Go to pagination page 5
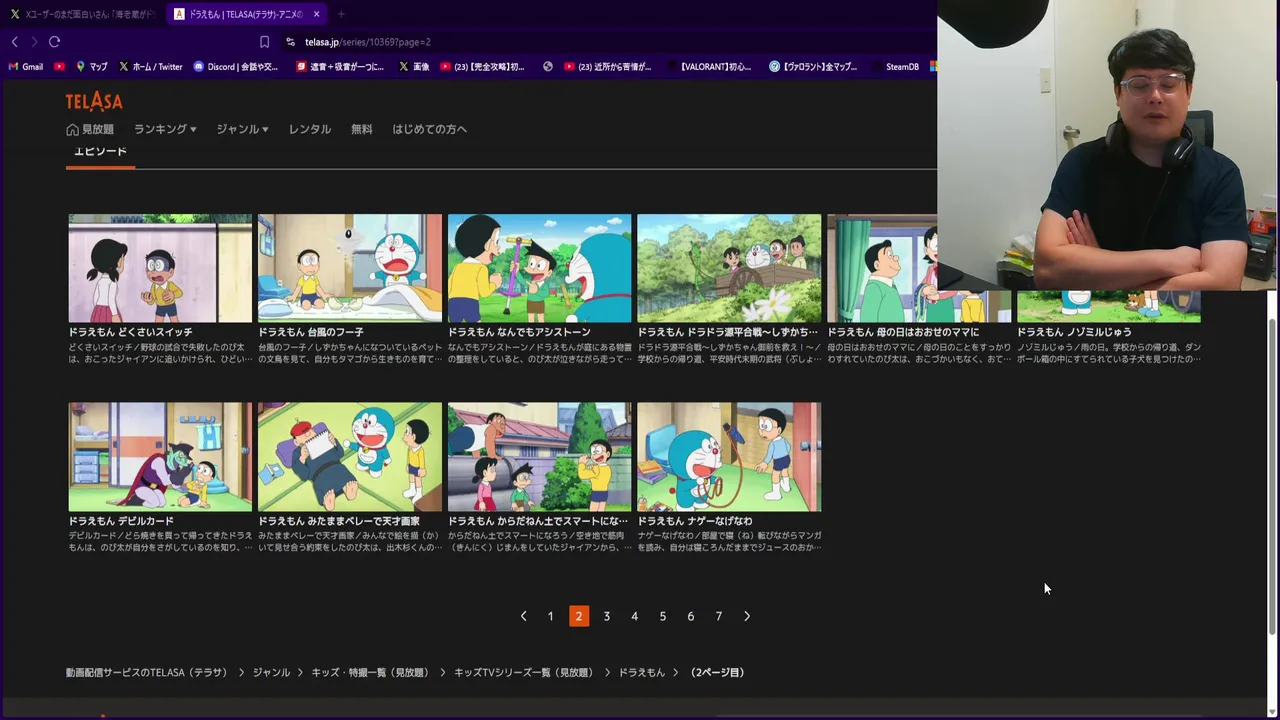 662,616
